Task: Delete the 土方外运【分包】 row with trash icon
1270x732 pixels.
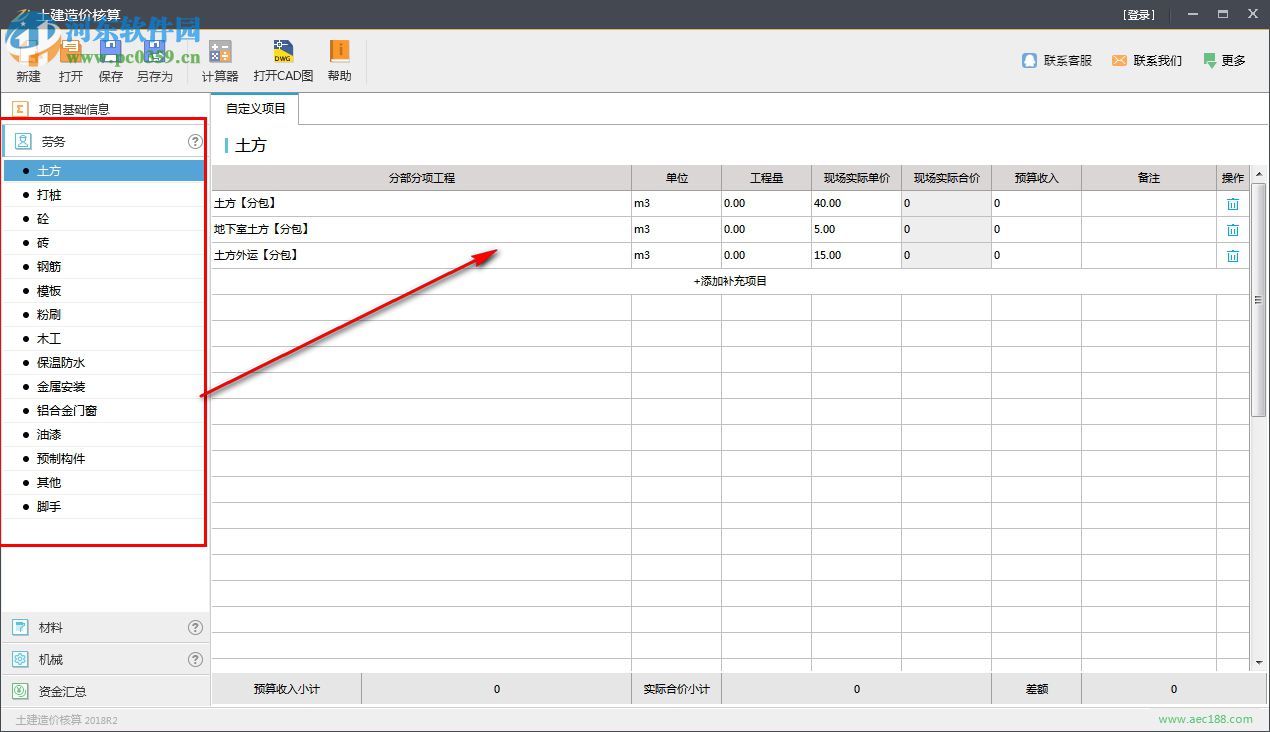Action: tap(1232, 256)
